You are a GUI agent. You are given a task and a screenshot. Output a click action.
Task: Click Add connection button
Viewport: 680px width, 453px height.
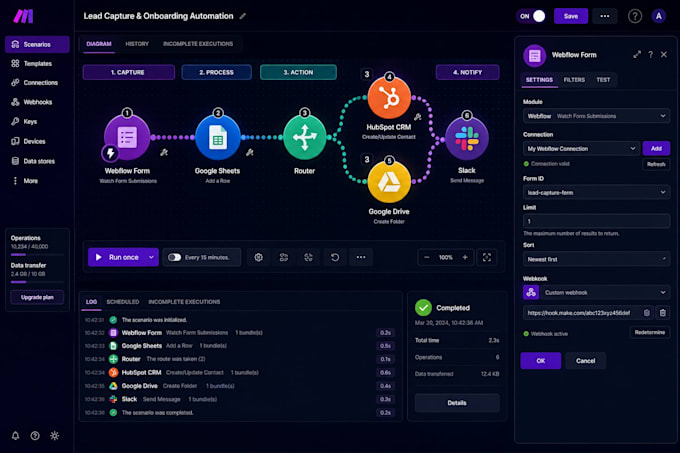coord(656,149)
